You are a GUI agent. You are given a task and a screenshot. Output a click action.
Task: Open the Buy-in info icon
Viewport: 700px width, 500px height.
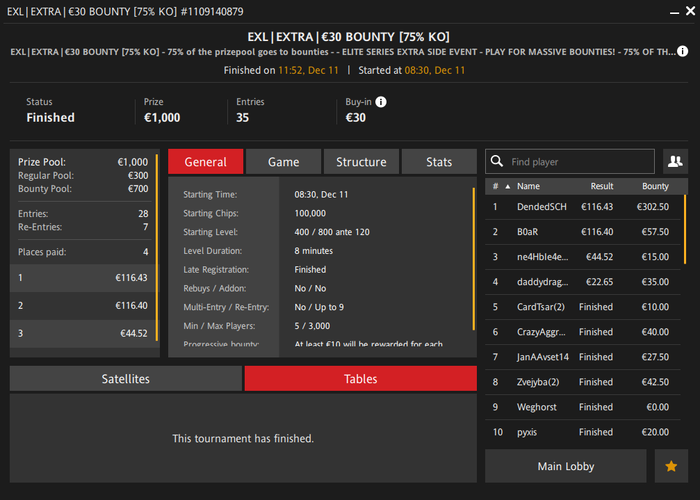click(381, 102)
